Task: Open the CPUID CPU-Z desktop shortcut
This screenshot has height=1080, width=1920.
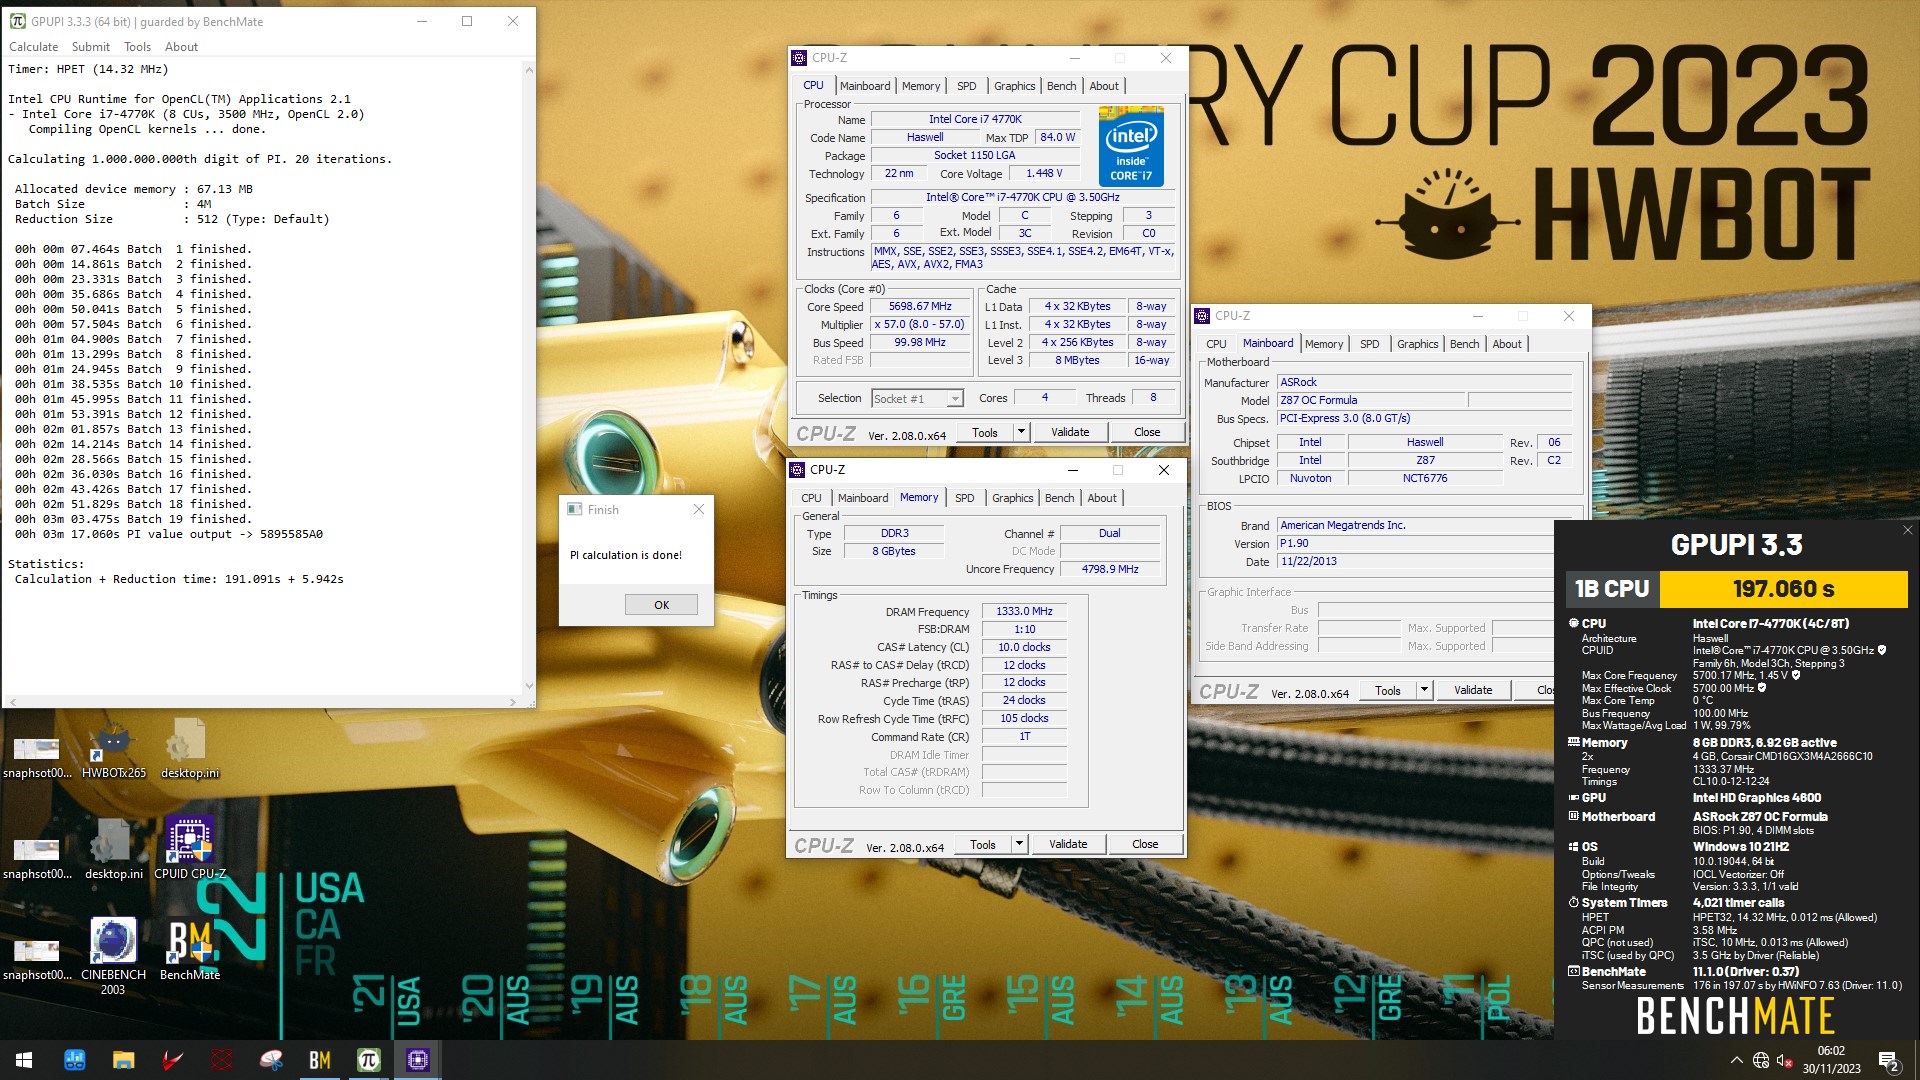Action: pos(190,848)
